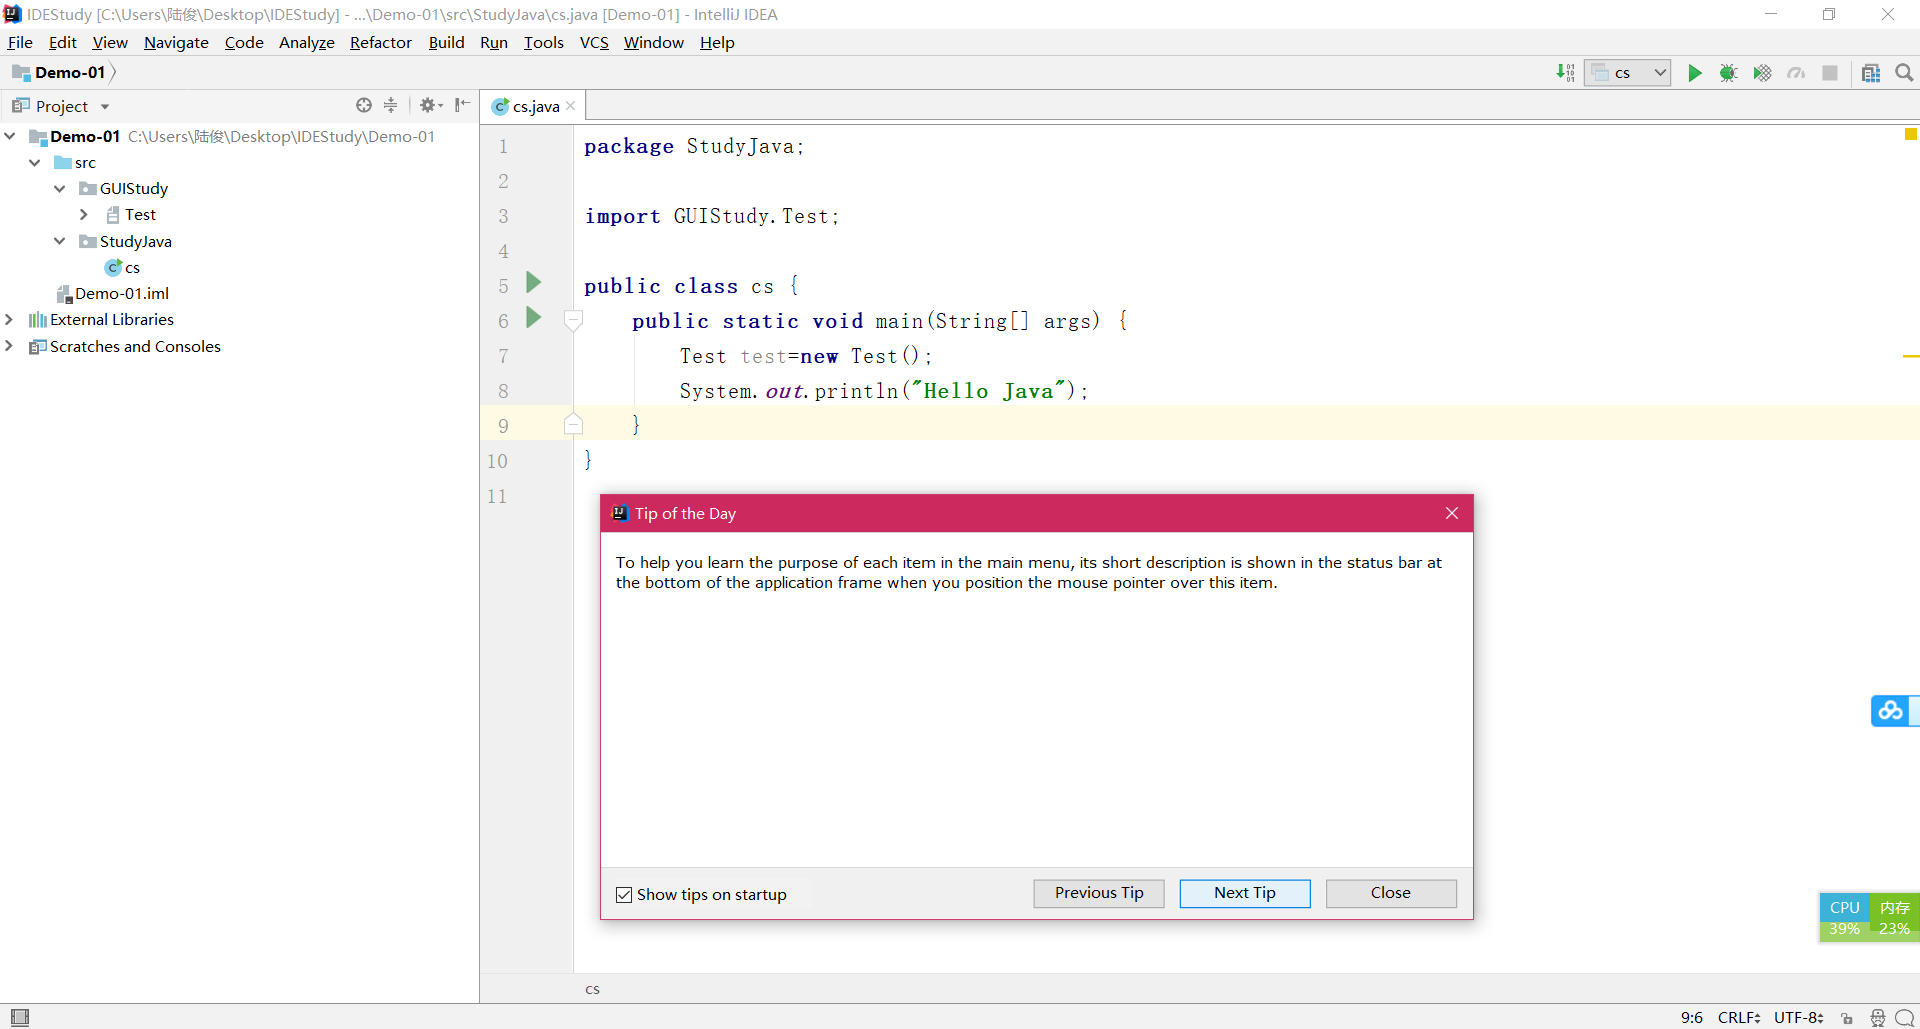
Task: Click the run gutter arrow beside class cs
Action: coord(534,283)
